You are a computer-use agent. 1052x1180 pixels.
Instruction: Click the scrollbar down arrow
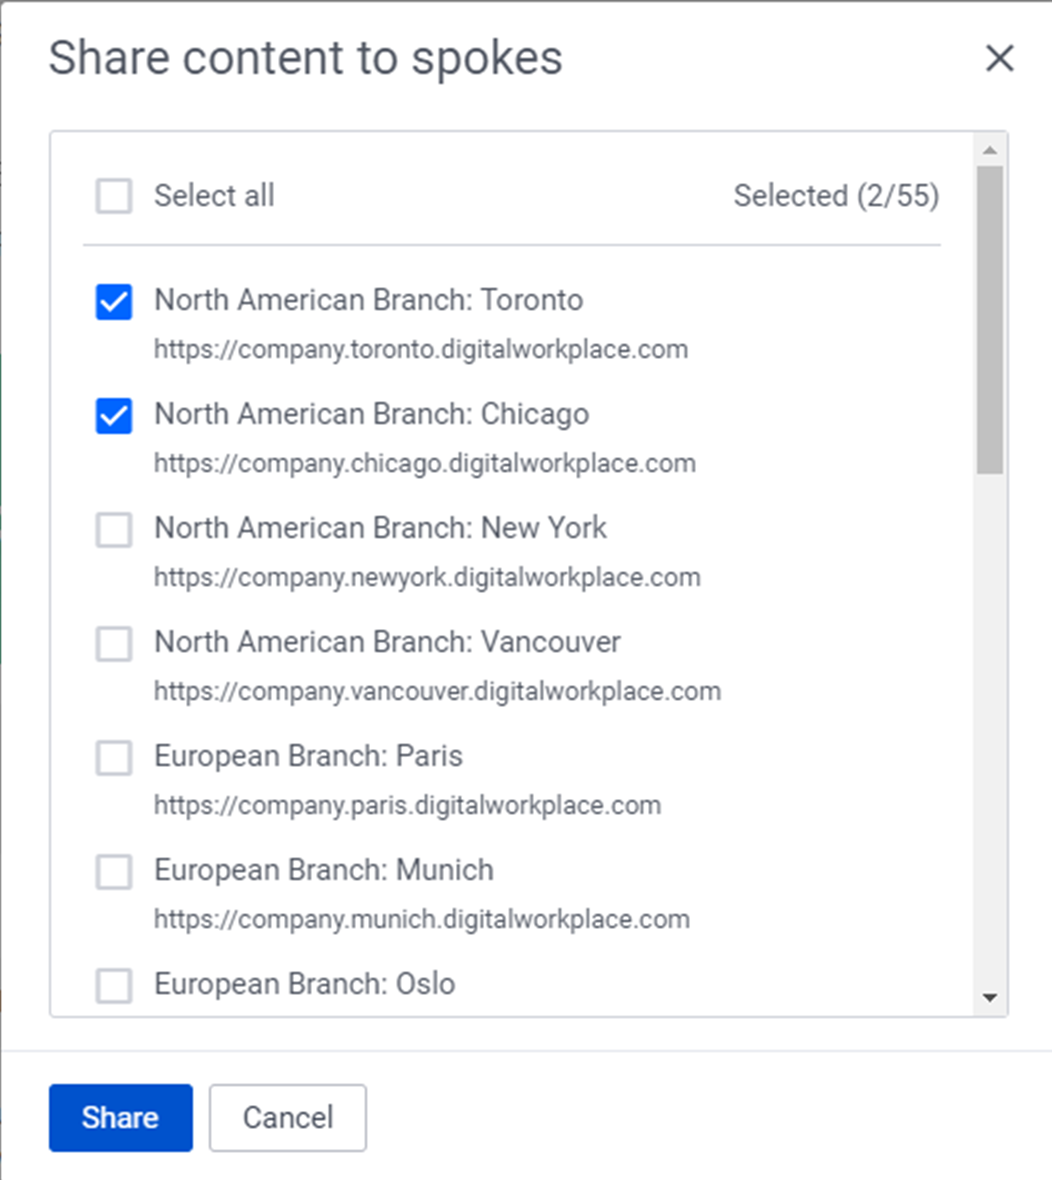point(990,998)
